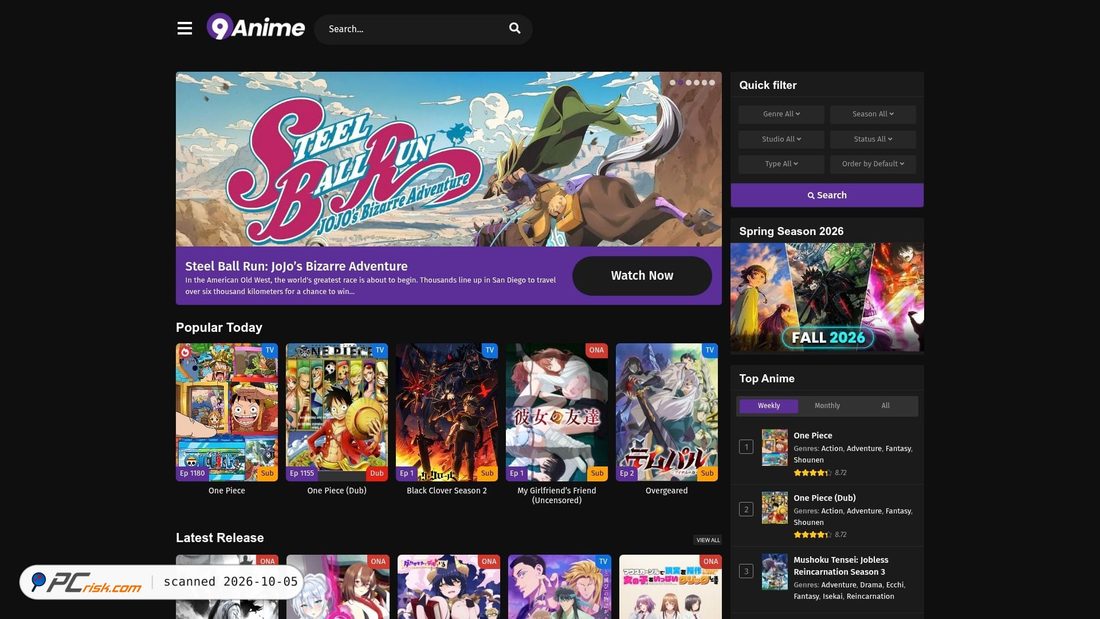The height and width of the screenshot is (619, 1100).
Task: Click the last carousel slide dot
Action: [712, 83]
